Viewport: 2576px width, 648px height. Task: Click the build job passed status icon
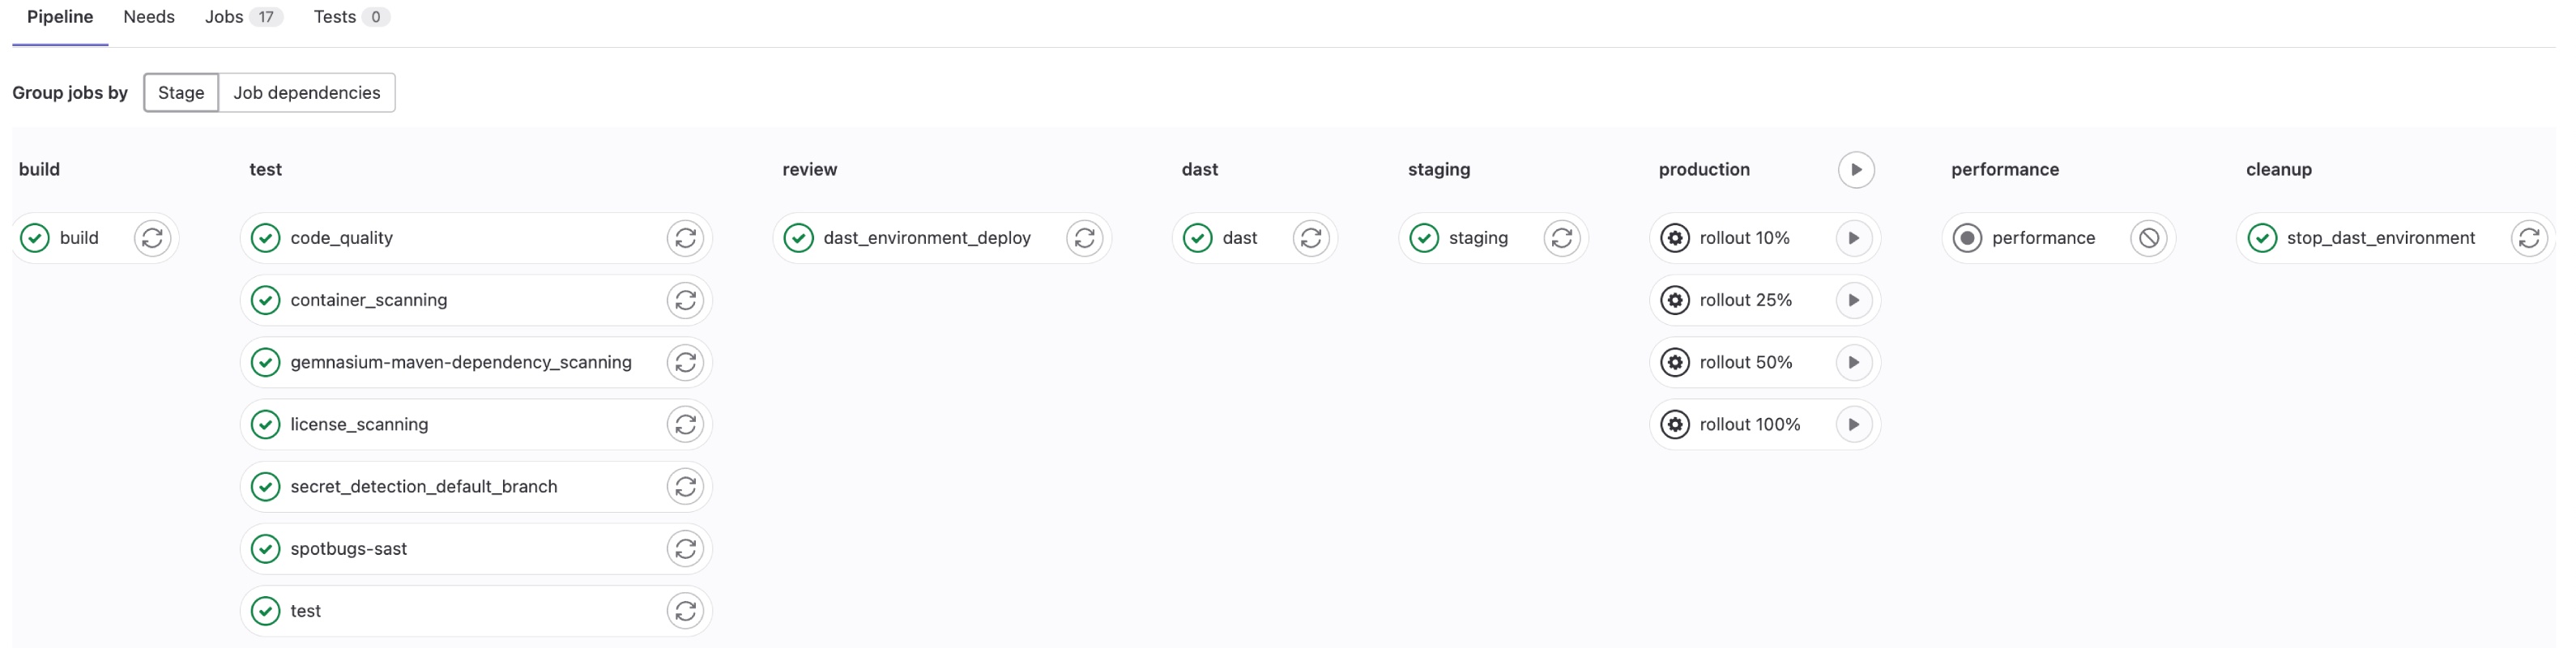tap(35, 238)
